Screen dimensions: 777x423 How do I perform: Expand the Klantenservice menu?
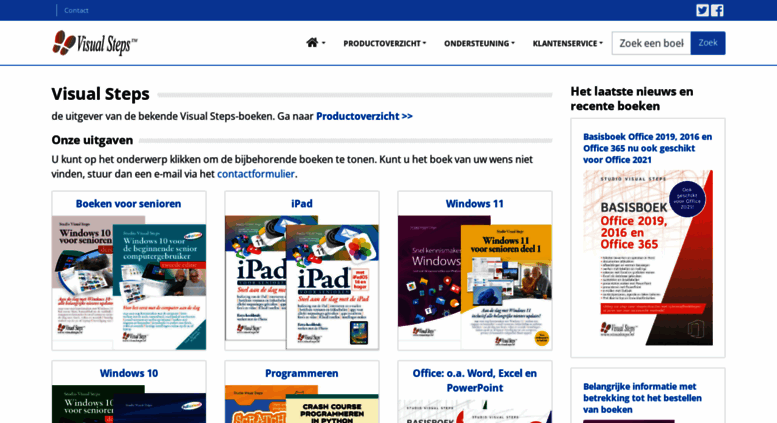567,44
